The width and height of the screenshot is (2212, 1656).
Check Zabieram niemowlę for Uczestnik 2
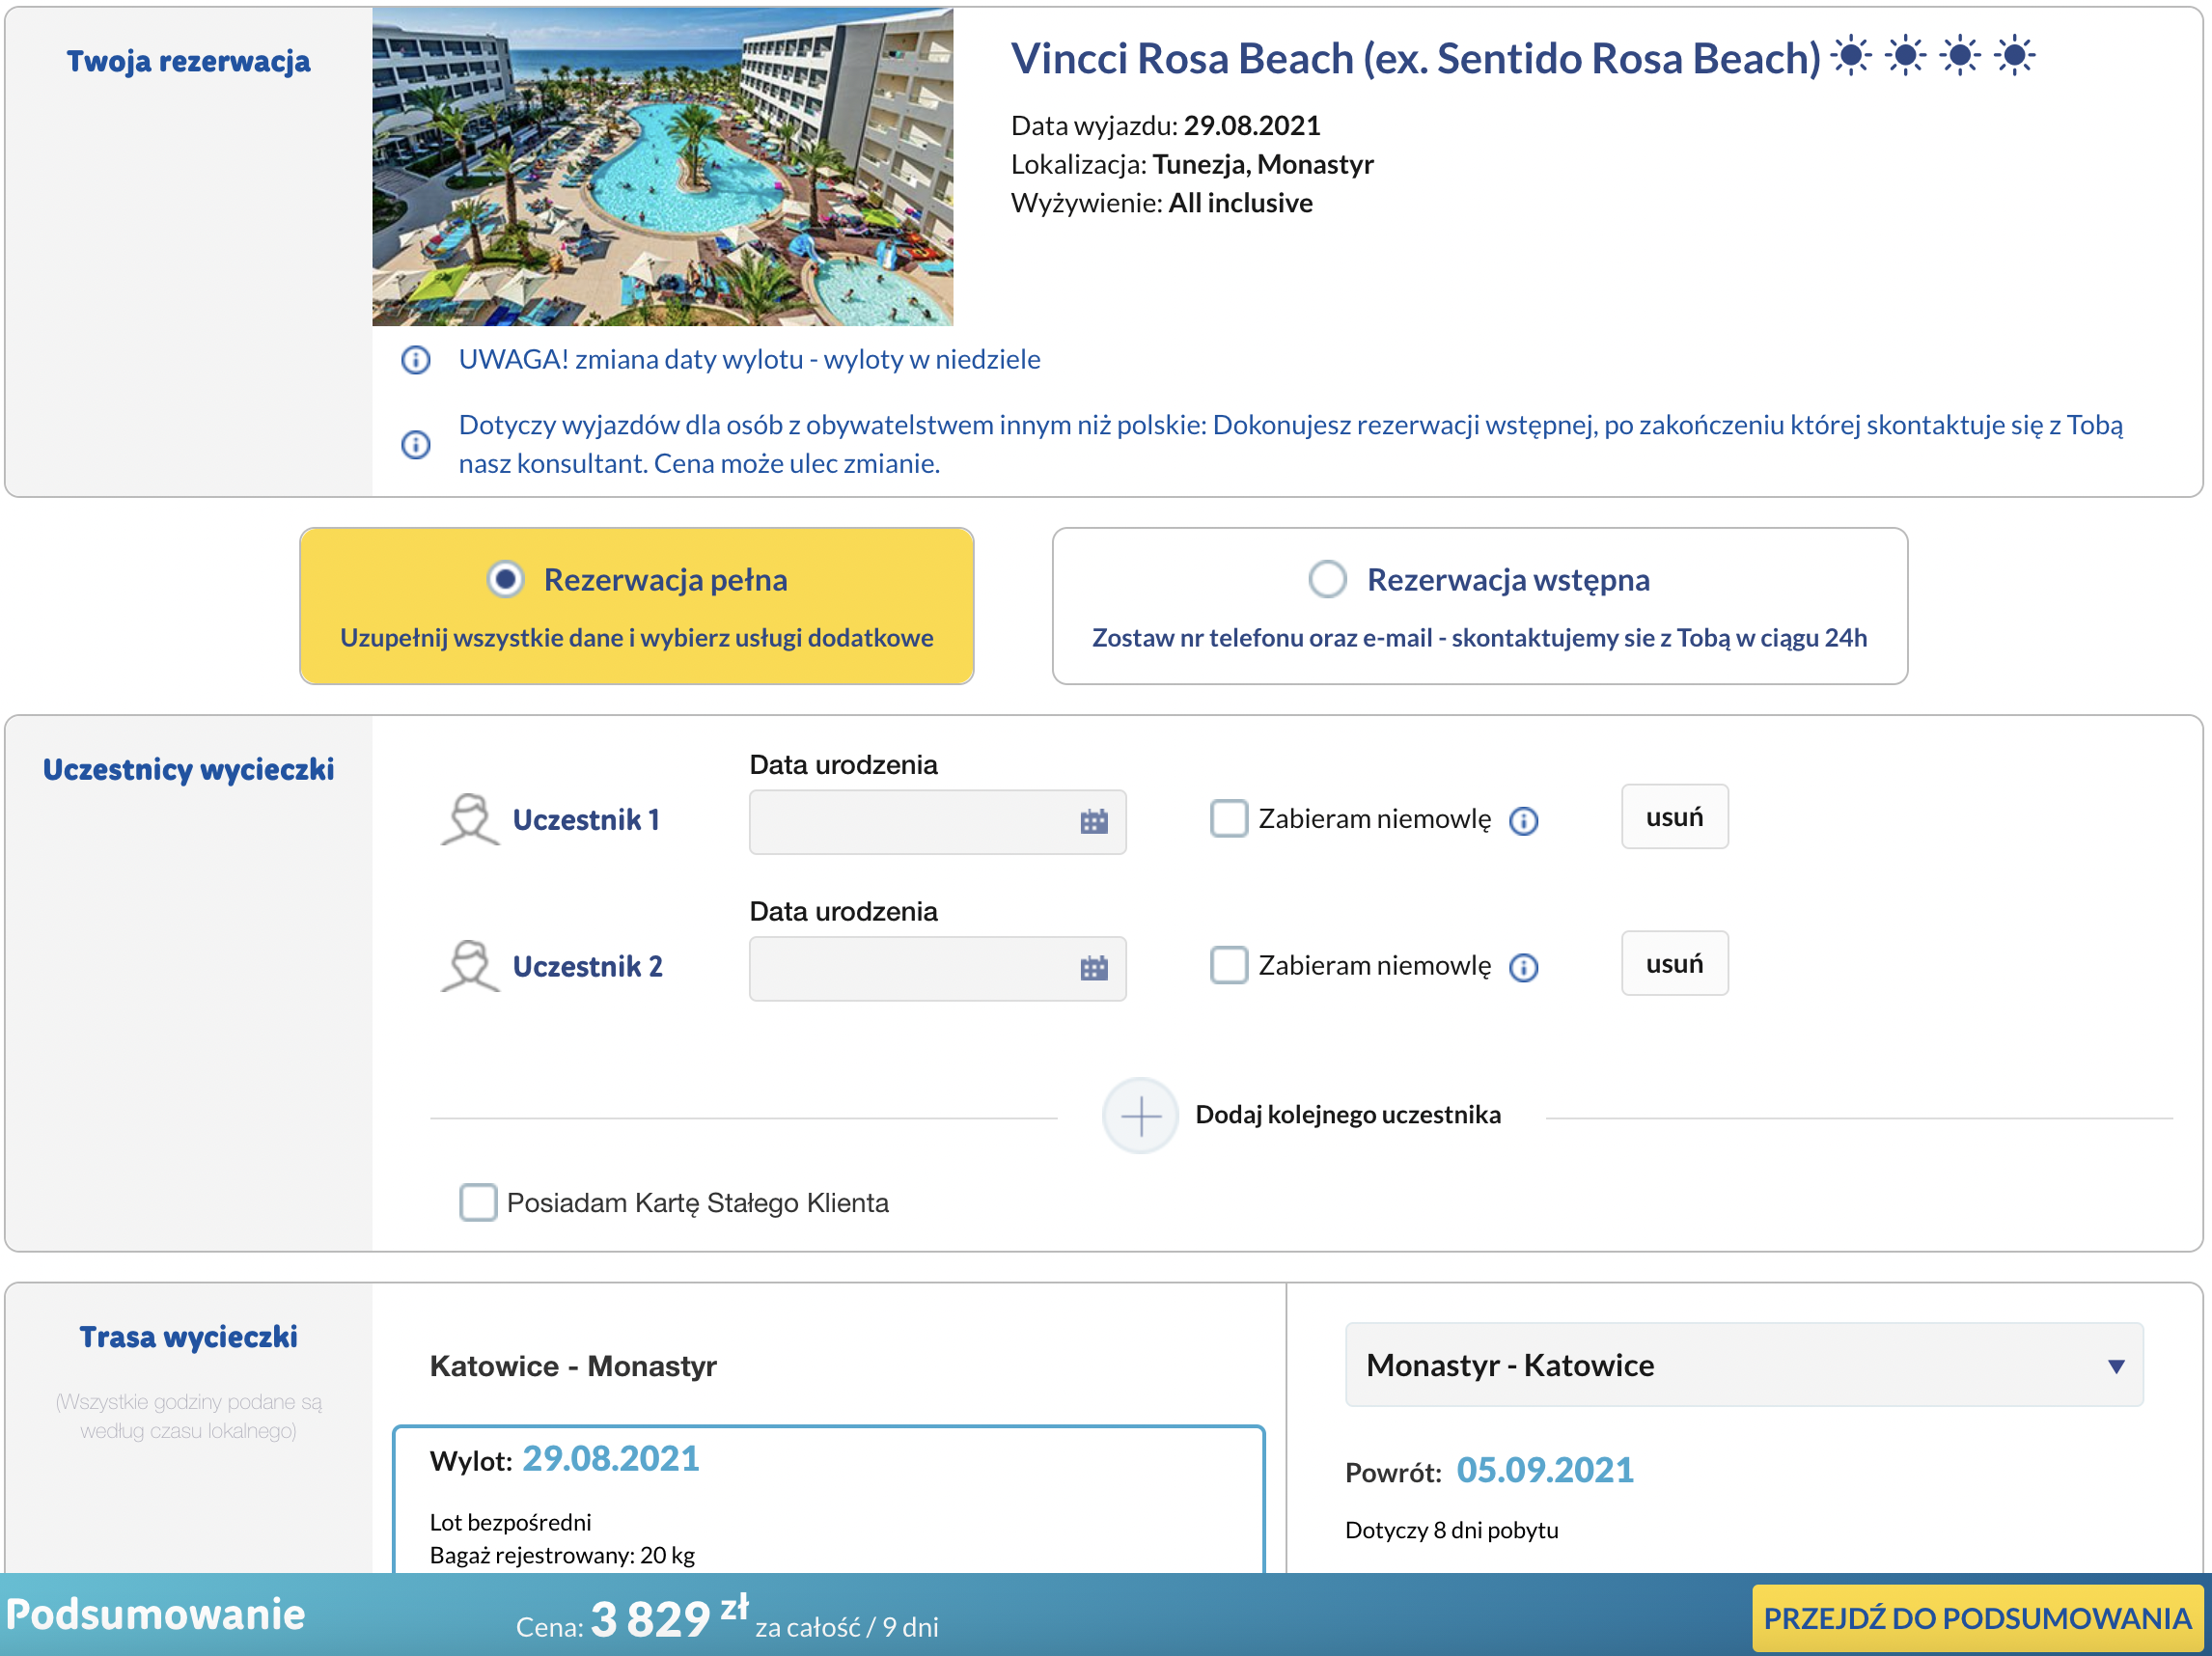pos(1229,965)
